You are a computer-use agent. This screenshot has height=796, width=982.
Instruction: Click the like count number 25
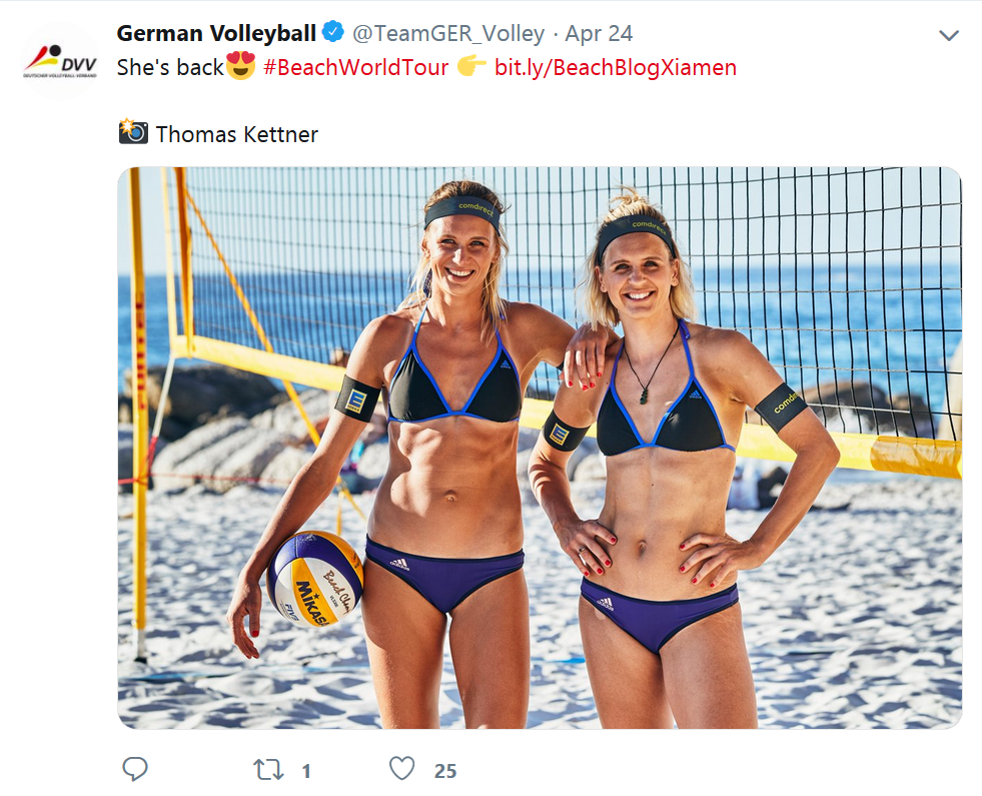[445, 771]
